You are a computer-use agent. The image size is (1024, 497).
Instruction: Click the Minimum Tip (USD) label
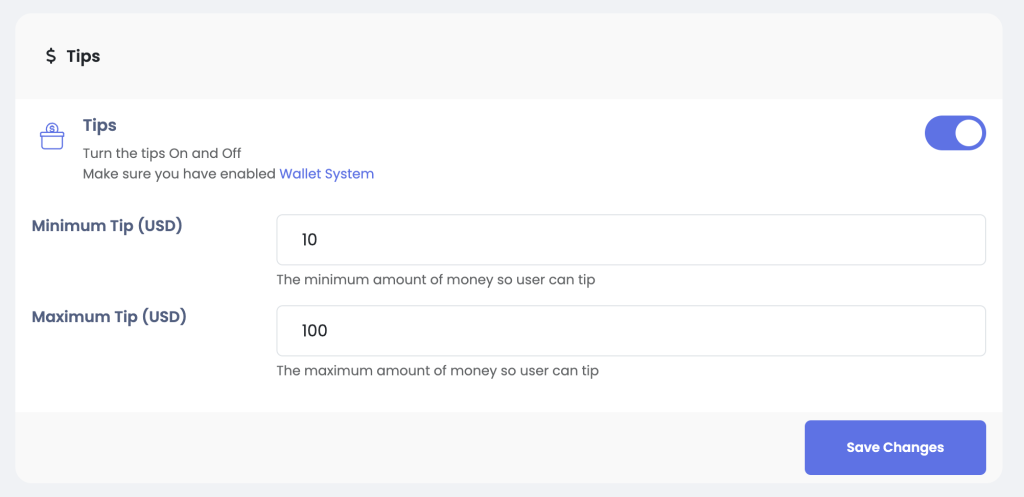(x=107, y=226)
